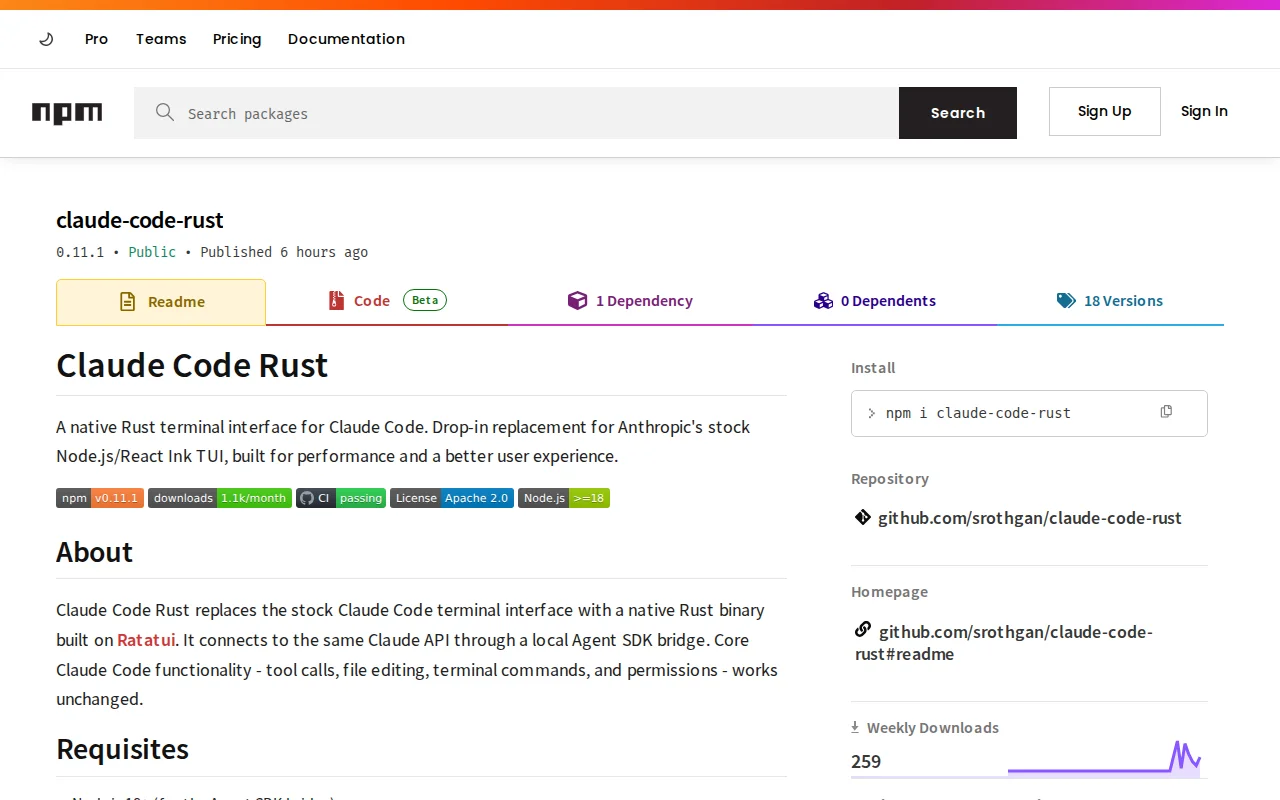Click the Dependents cubes icon

click(x=823, y=301)
